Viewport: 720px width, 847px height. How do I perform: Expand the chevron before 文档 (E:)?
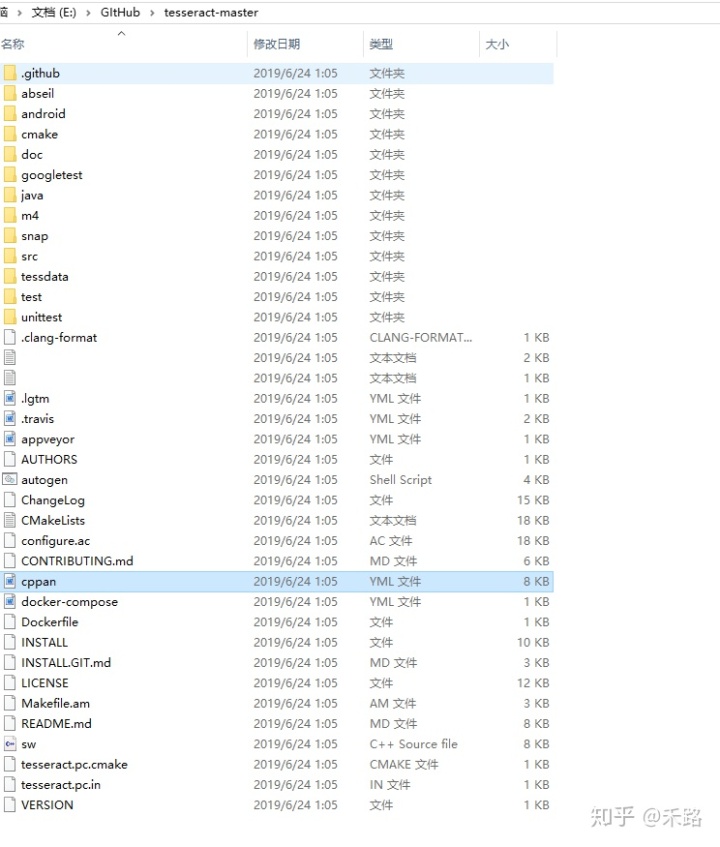pos(19,13)
